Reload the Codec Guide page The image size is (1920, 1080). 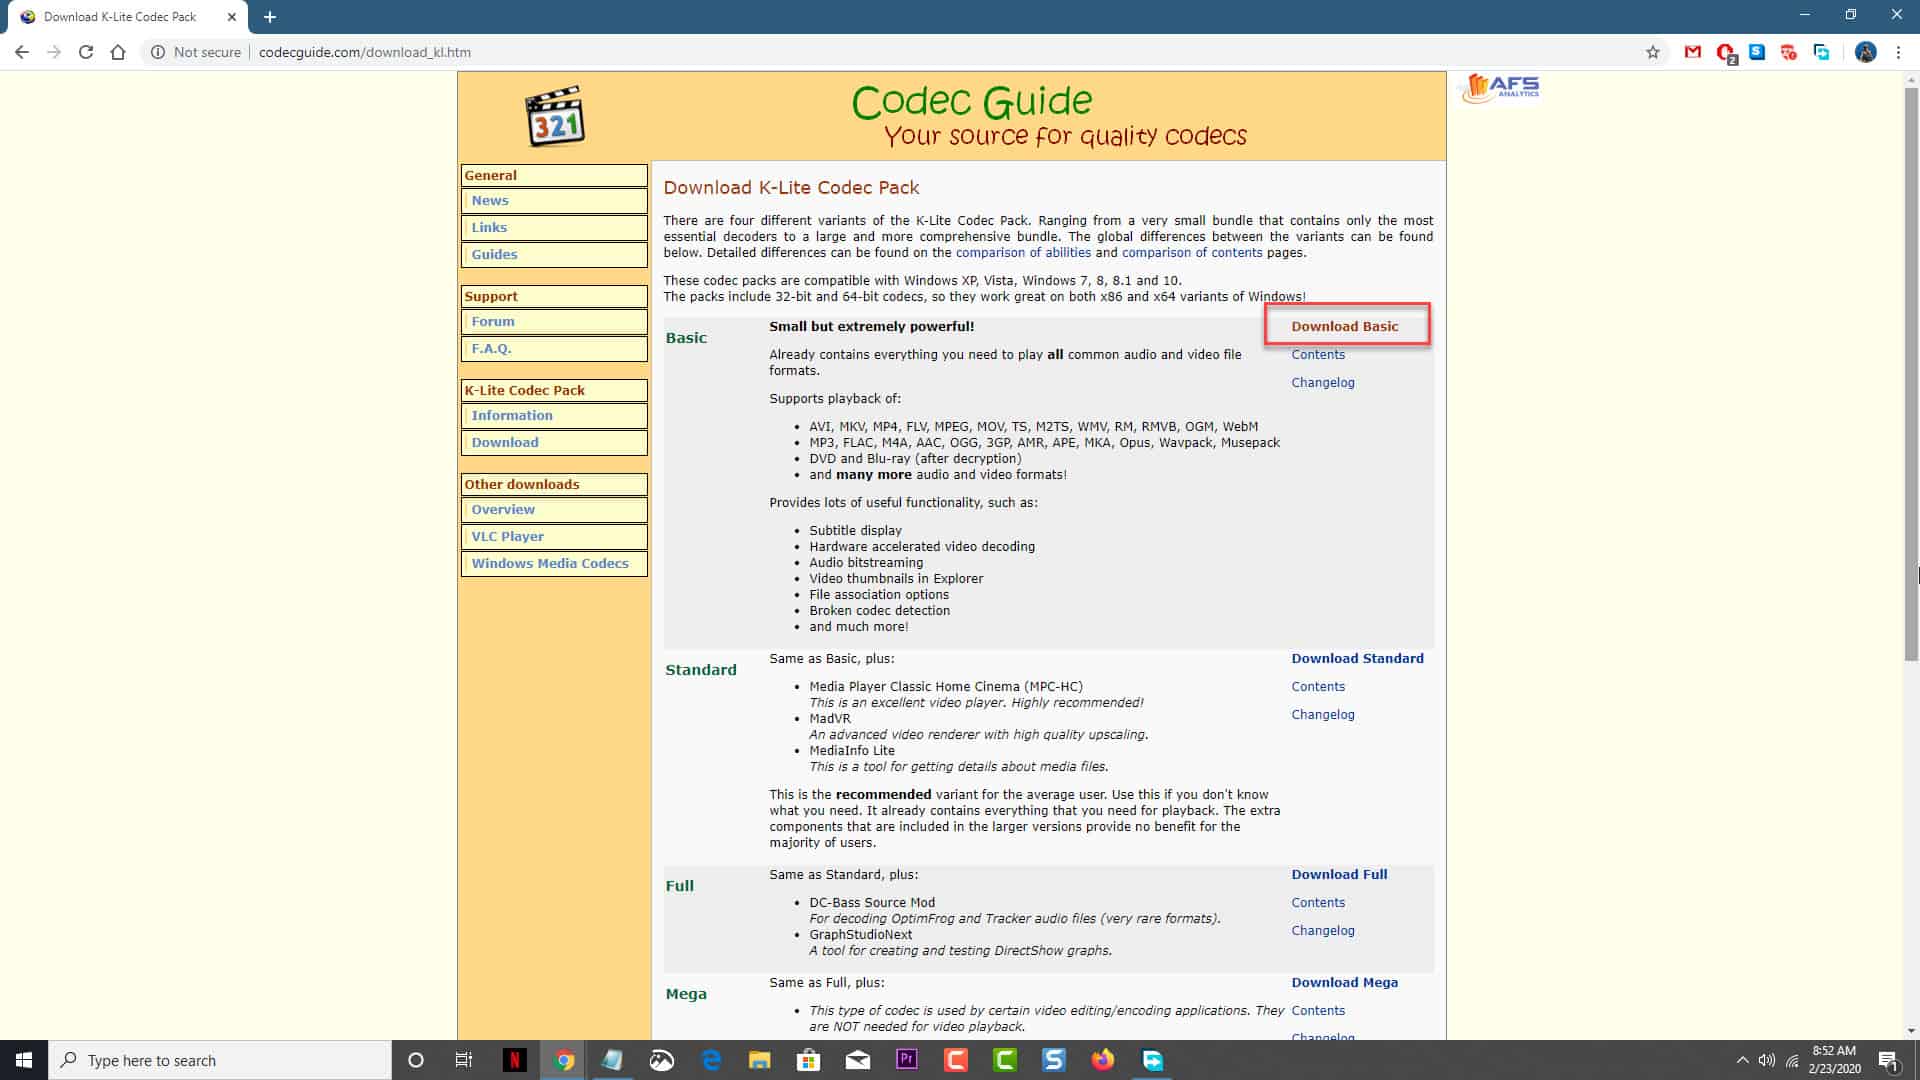tap(86, 52)
